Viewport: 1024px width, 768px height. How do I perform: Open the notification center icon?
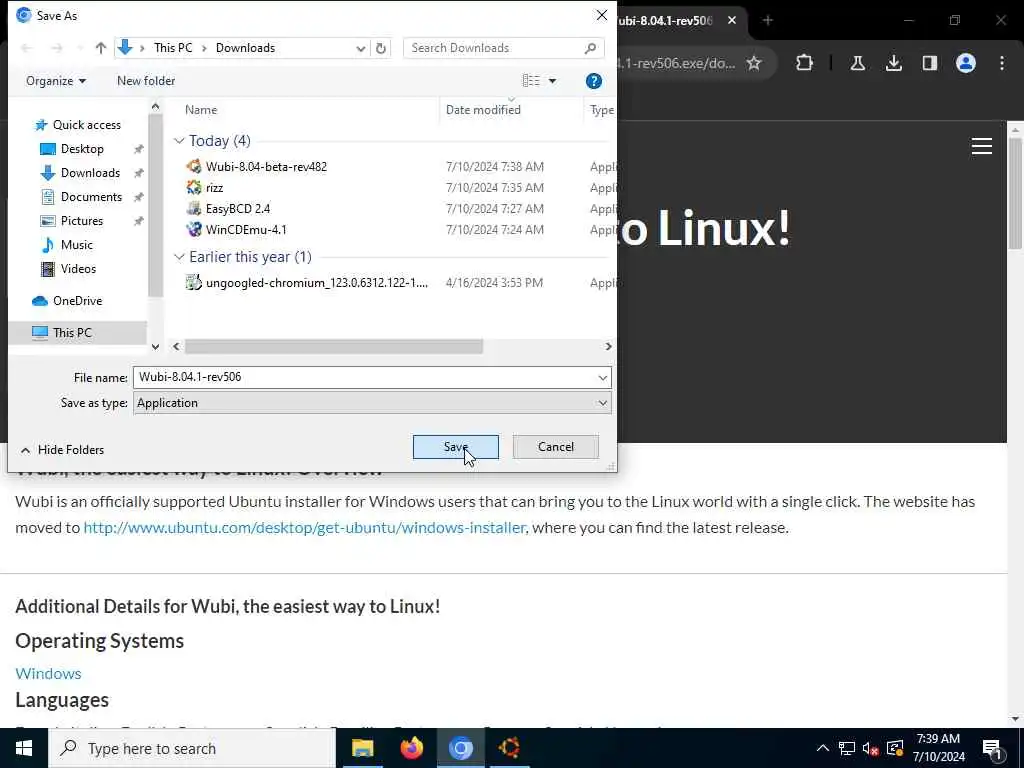(993, 748)
